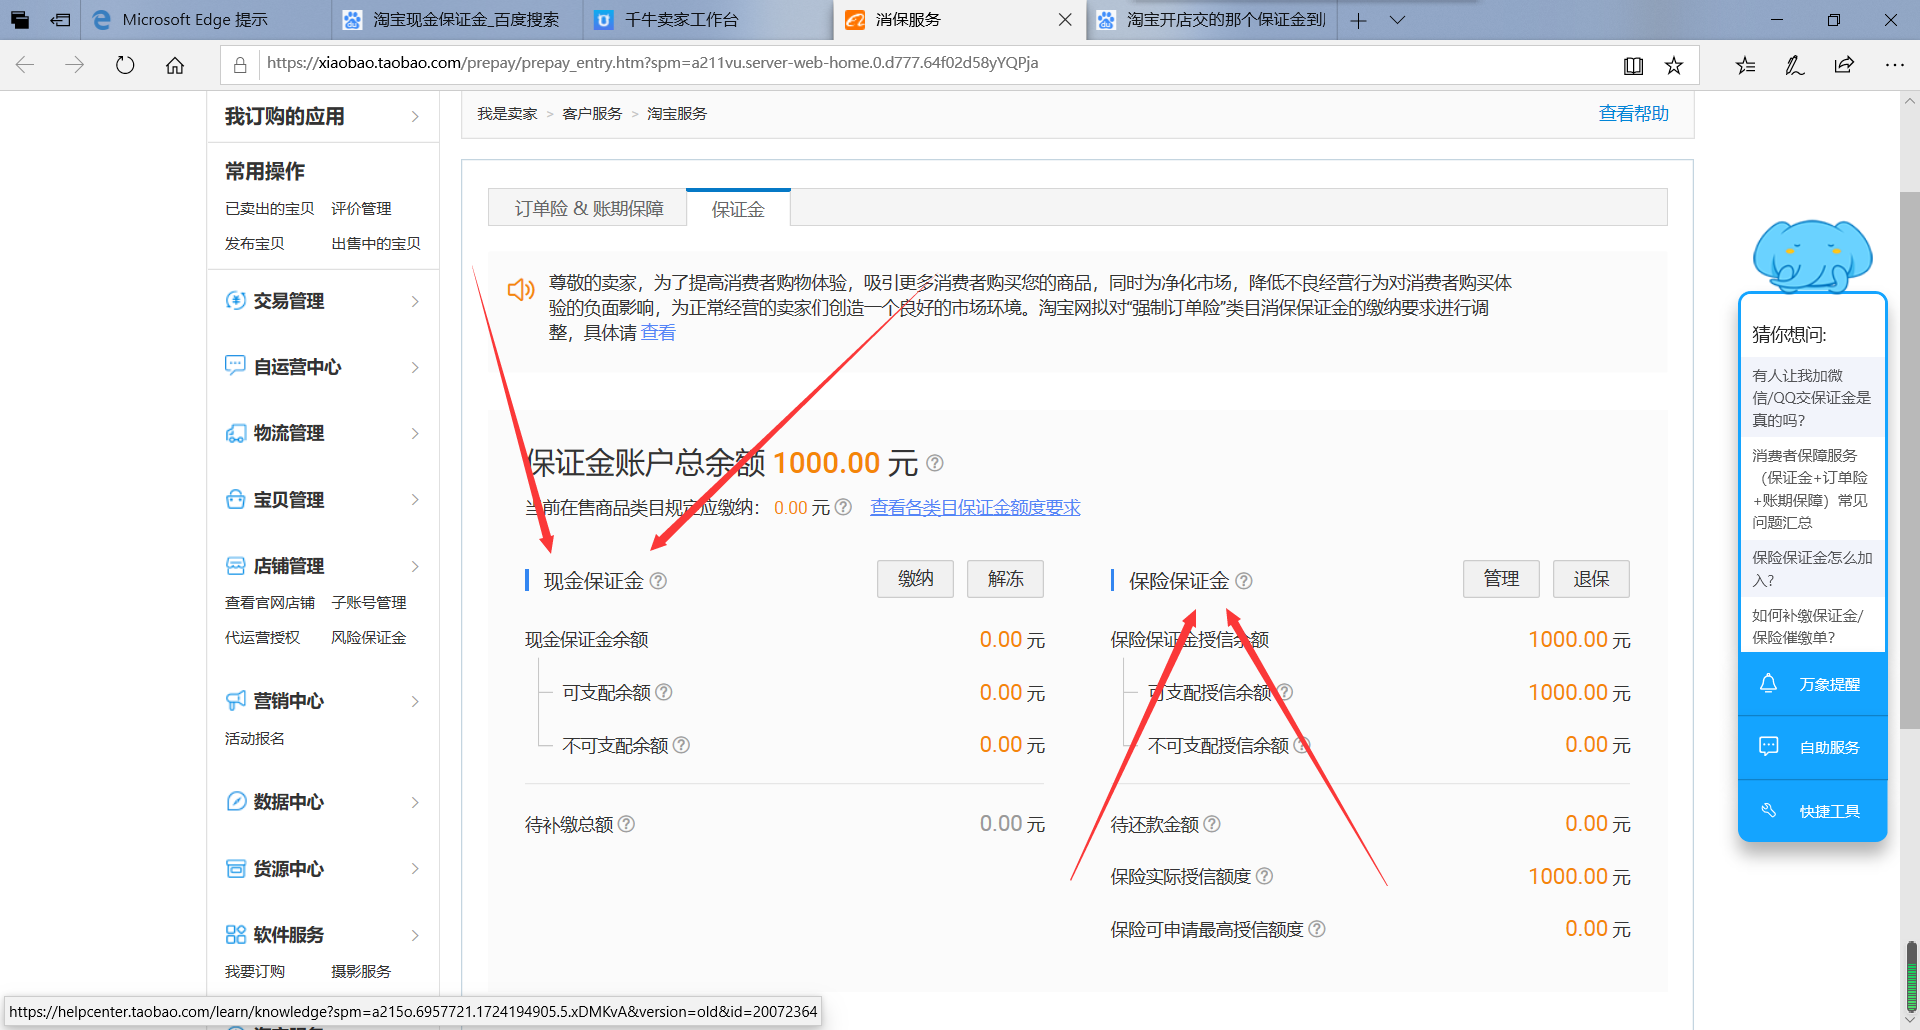Viewport: 1920px width, 1030px height.
Task: Switch to 订单险 & 账期保障 tab
Action: click(x=588, y=208)
